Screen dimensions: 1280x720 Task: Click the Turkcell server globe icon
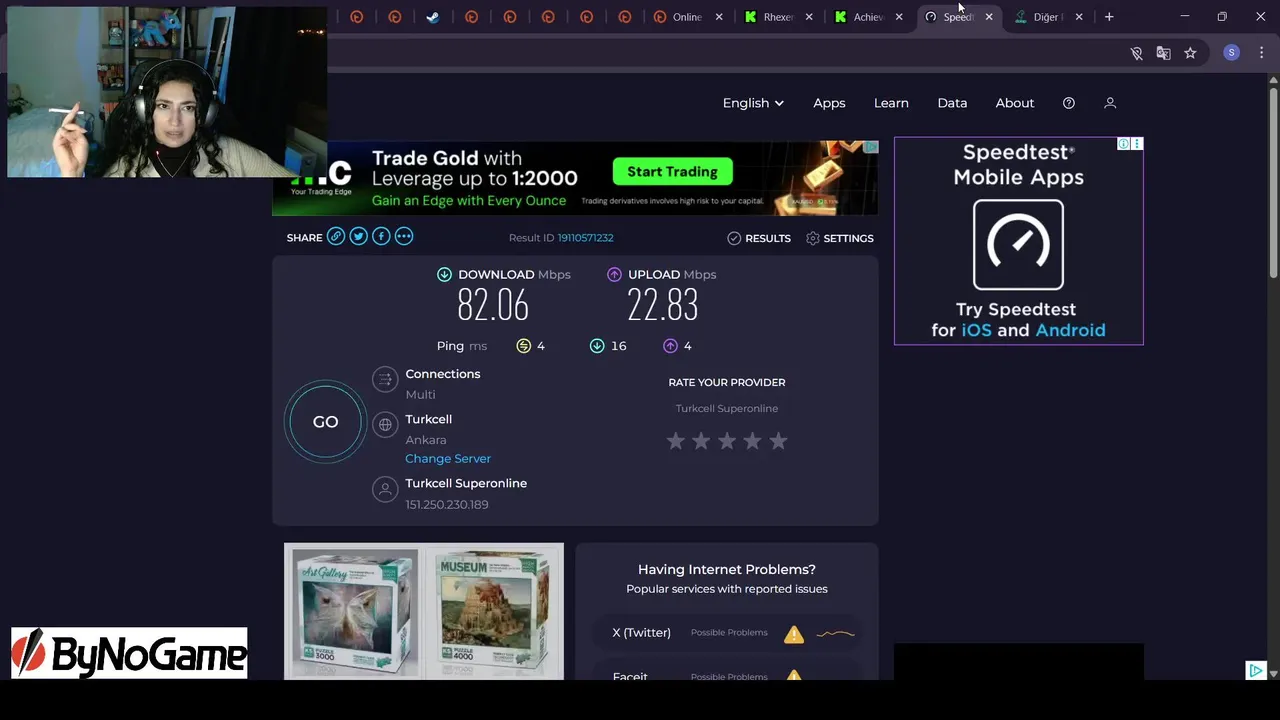click(385, 425)
